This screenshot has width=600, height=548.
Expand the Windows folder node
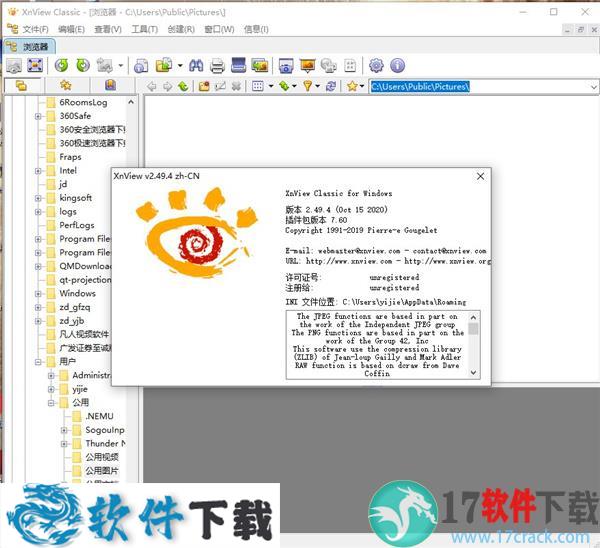click(x=38, y=294)
